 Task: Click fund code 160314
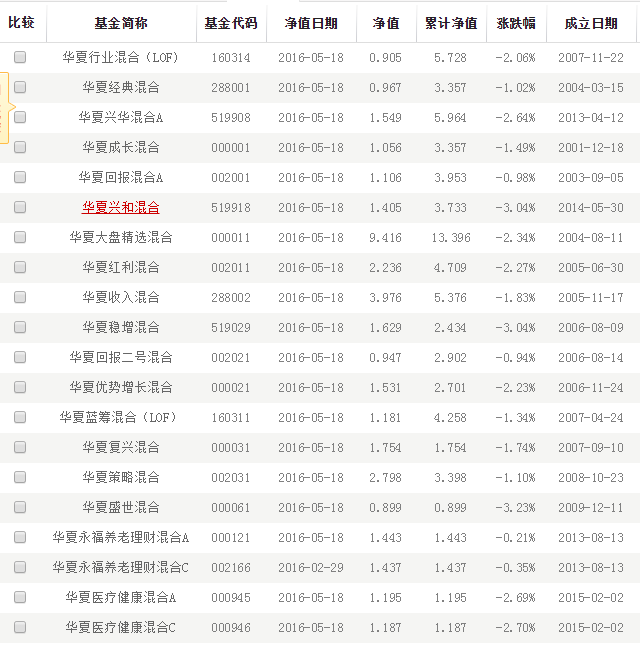pyautogui.click(x=231, y=58)
